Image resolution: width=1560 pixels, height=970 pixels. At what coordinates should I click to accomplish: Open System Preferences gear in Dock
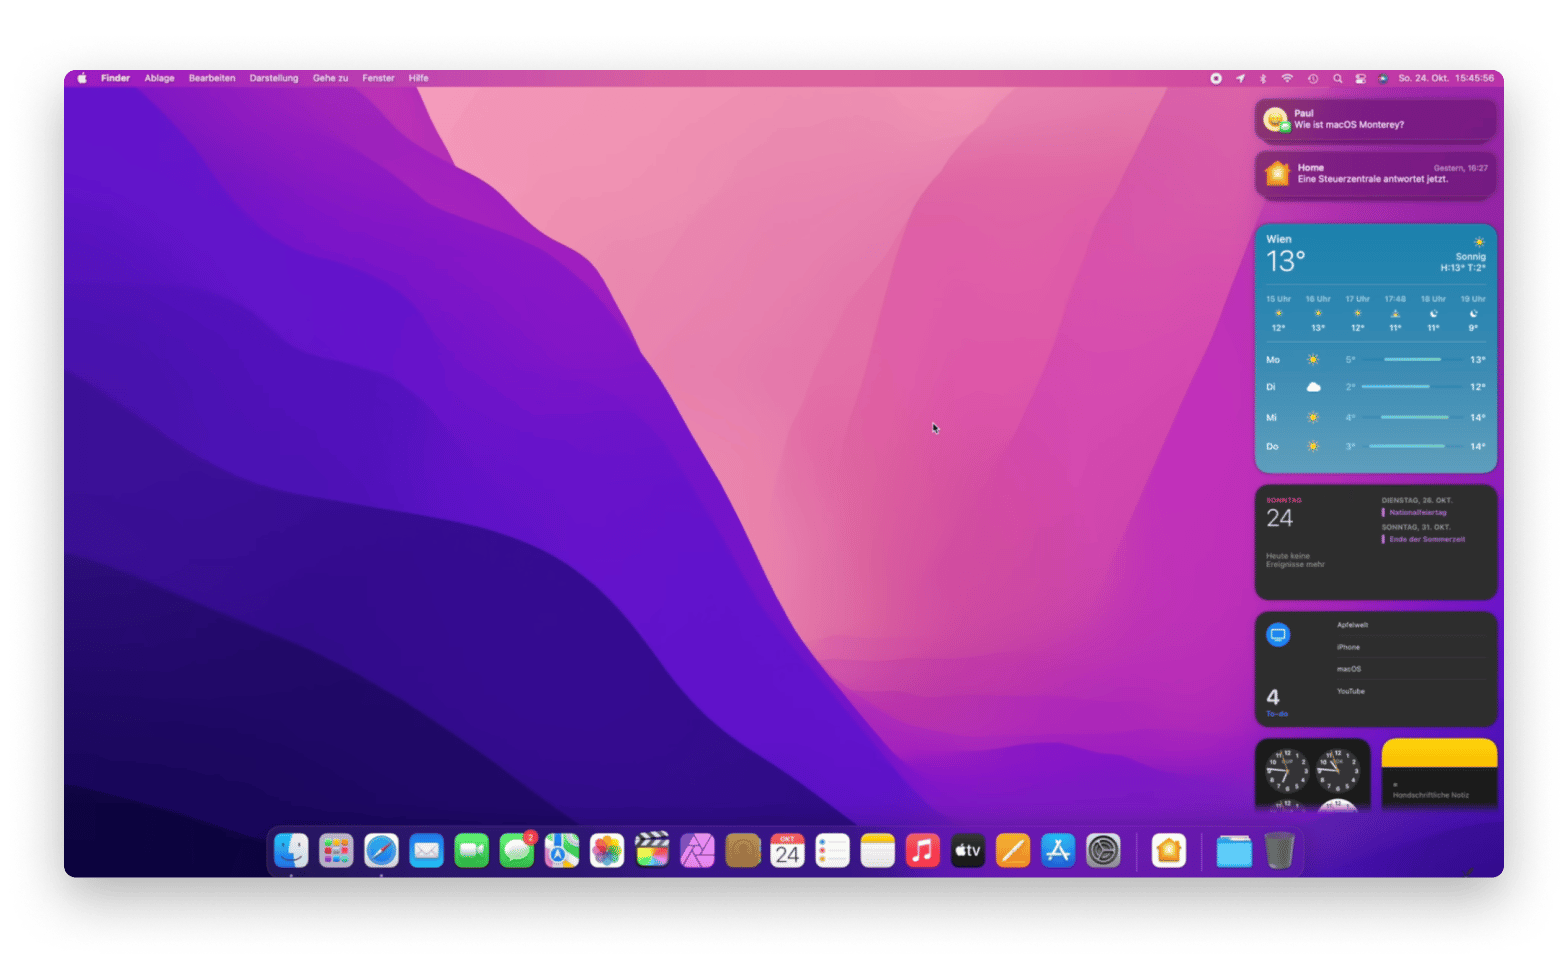1104,851
